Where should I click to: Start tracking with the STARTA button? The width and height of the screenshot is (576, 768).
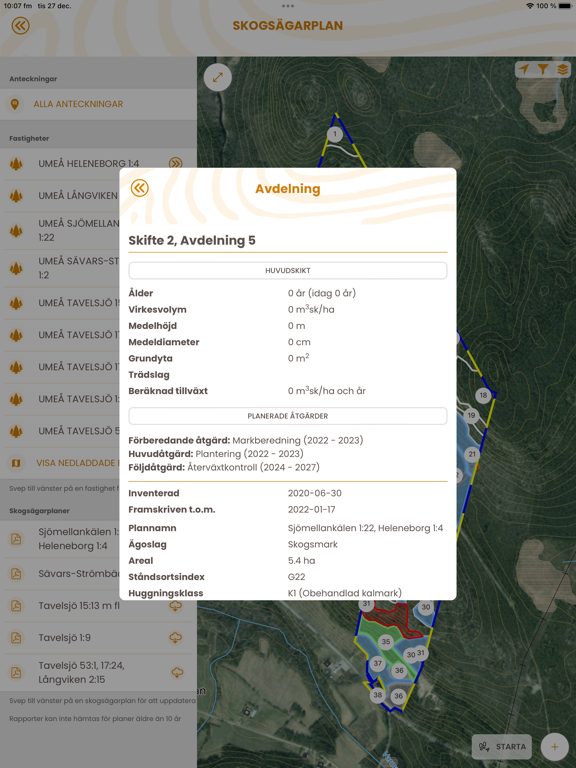[x=502, y=746]
